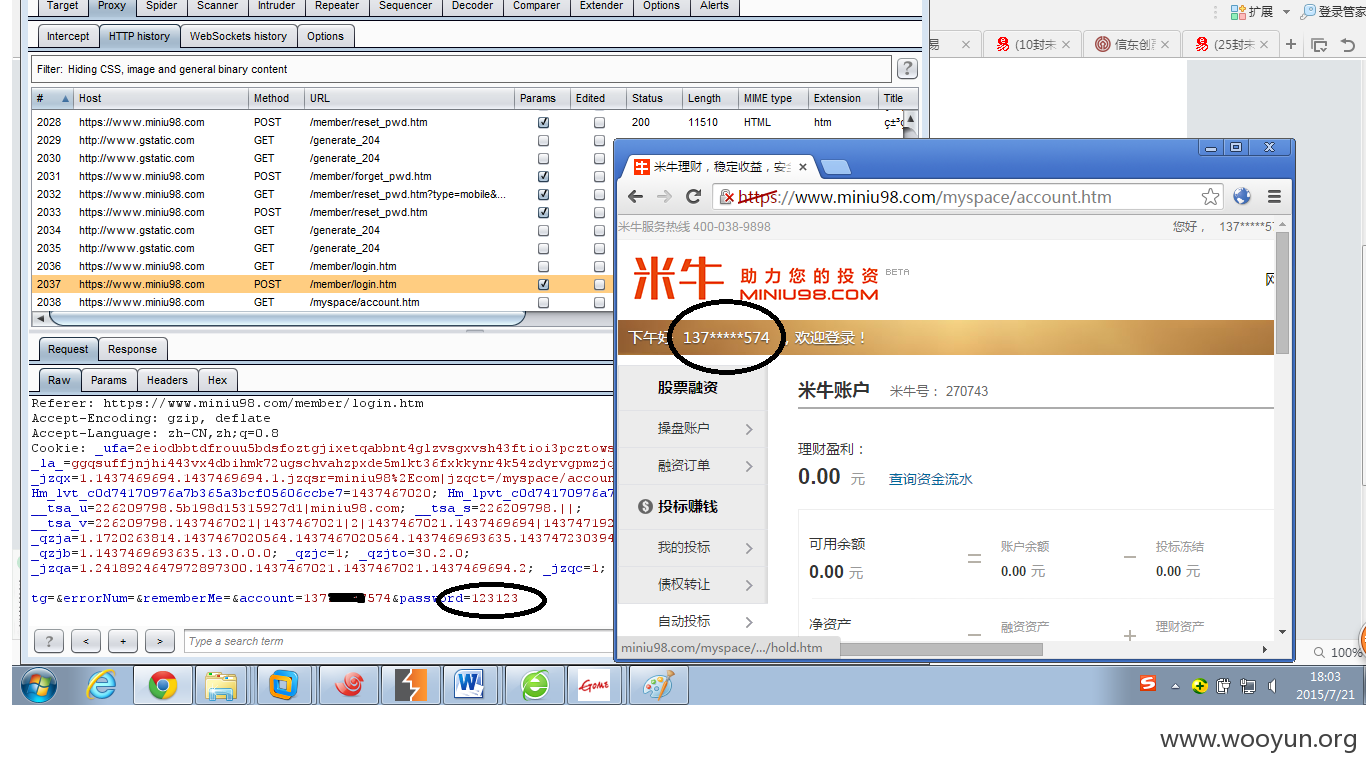Image resolution: width=1366 pixels, height=768 pixels.
Task: Open Paint palette taskbar icon
Action: tap(658, 685)
